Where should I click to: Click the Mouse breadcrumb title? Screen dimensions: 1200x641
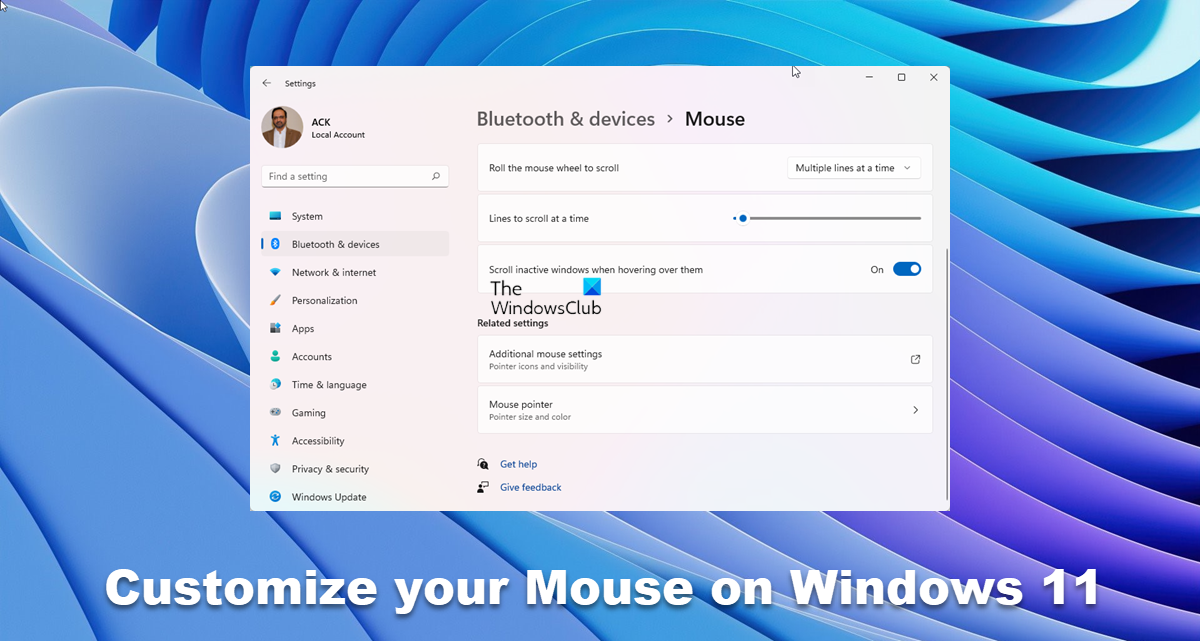pos(715,119)
